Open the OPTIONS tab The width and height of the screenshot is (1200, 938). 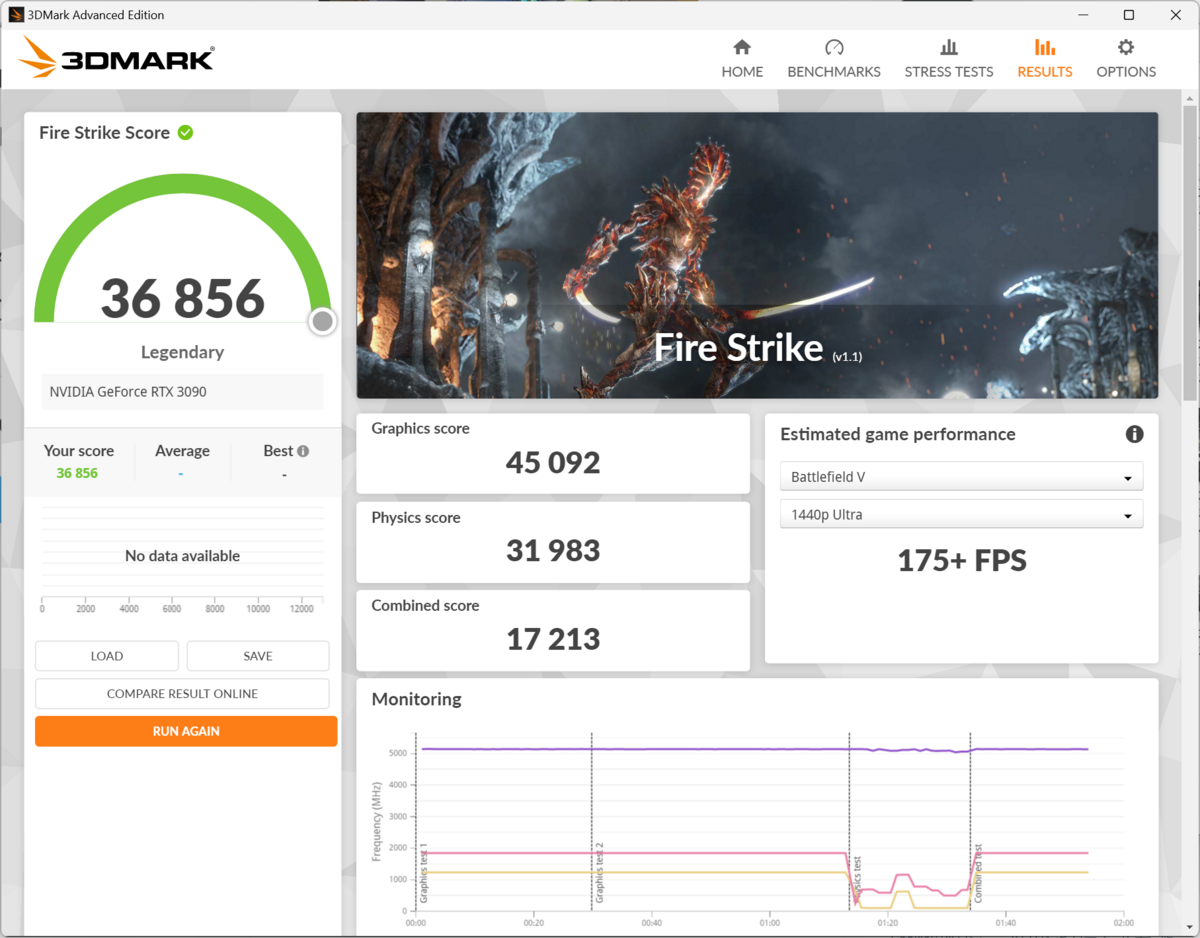1126,59
